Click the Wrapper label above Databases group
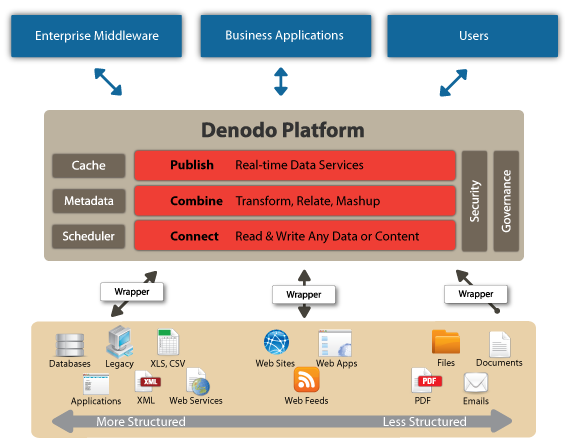565x446 pixels. point(132,292)
